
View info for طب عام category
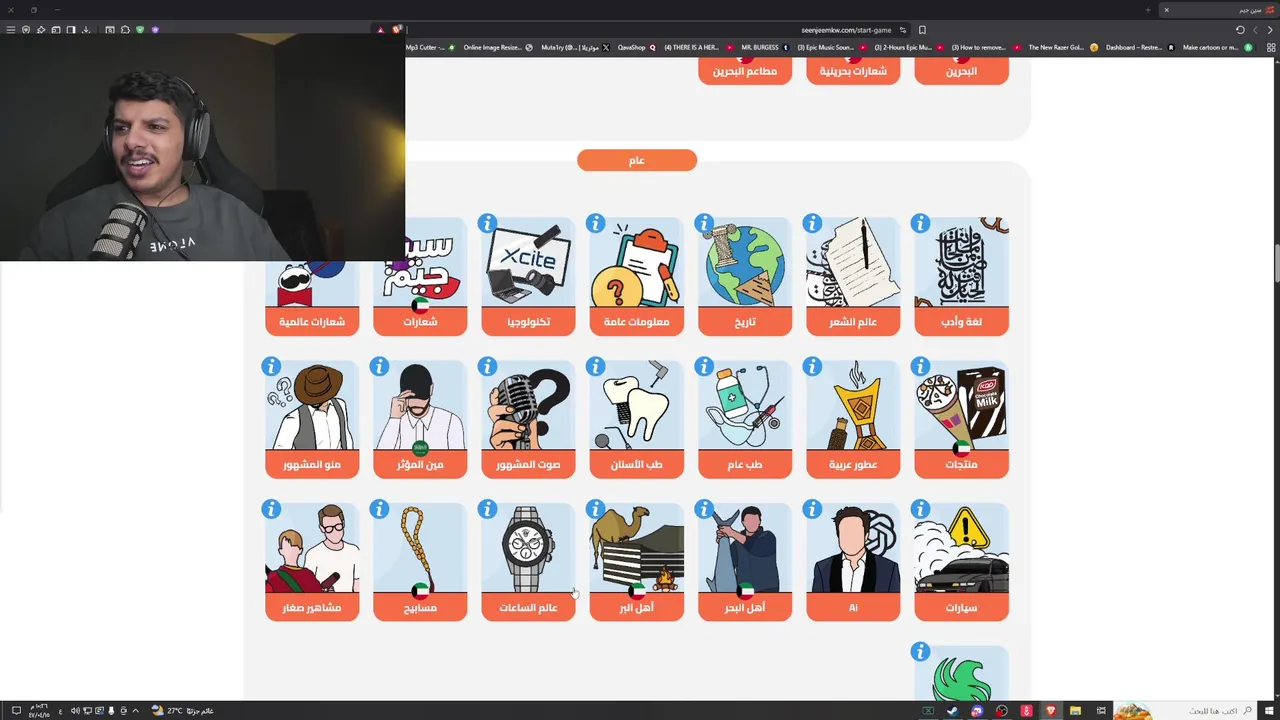click(x=704, y=367)
